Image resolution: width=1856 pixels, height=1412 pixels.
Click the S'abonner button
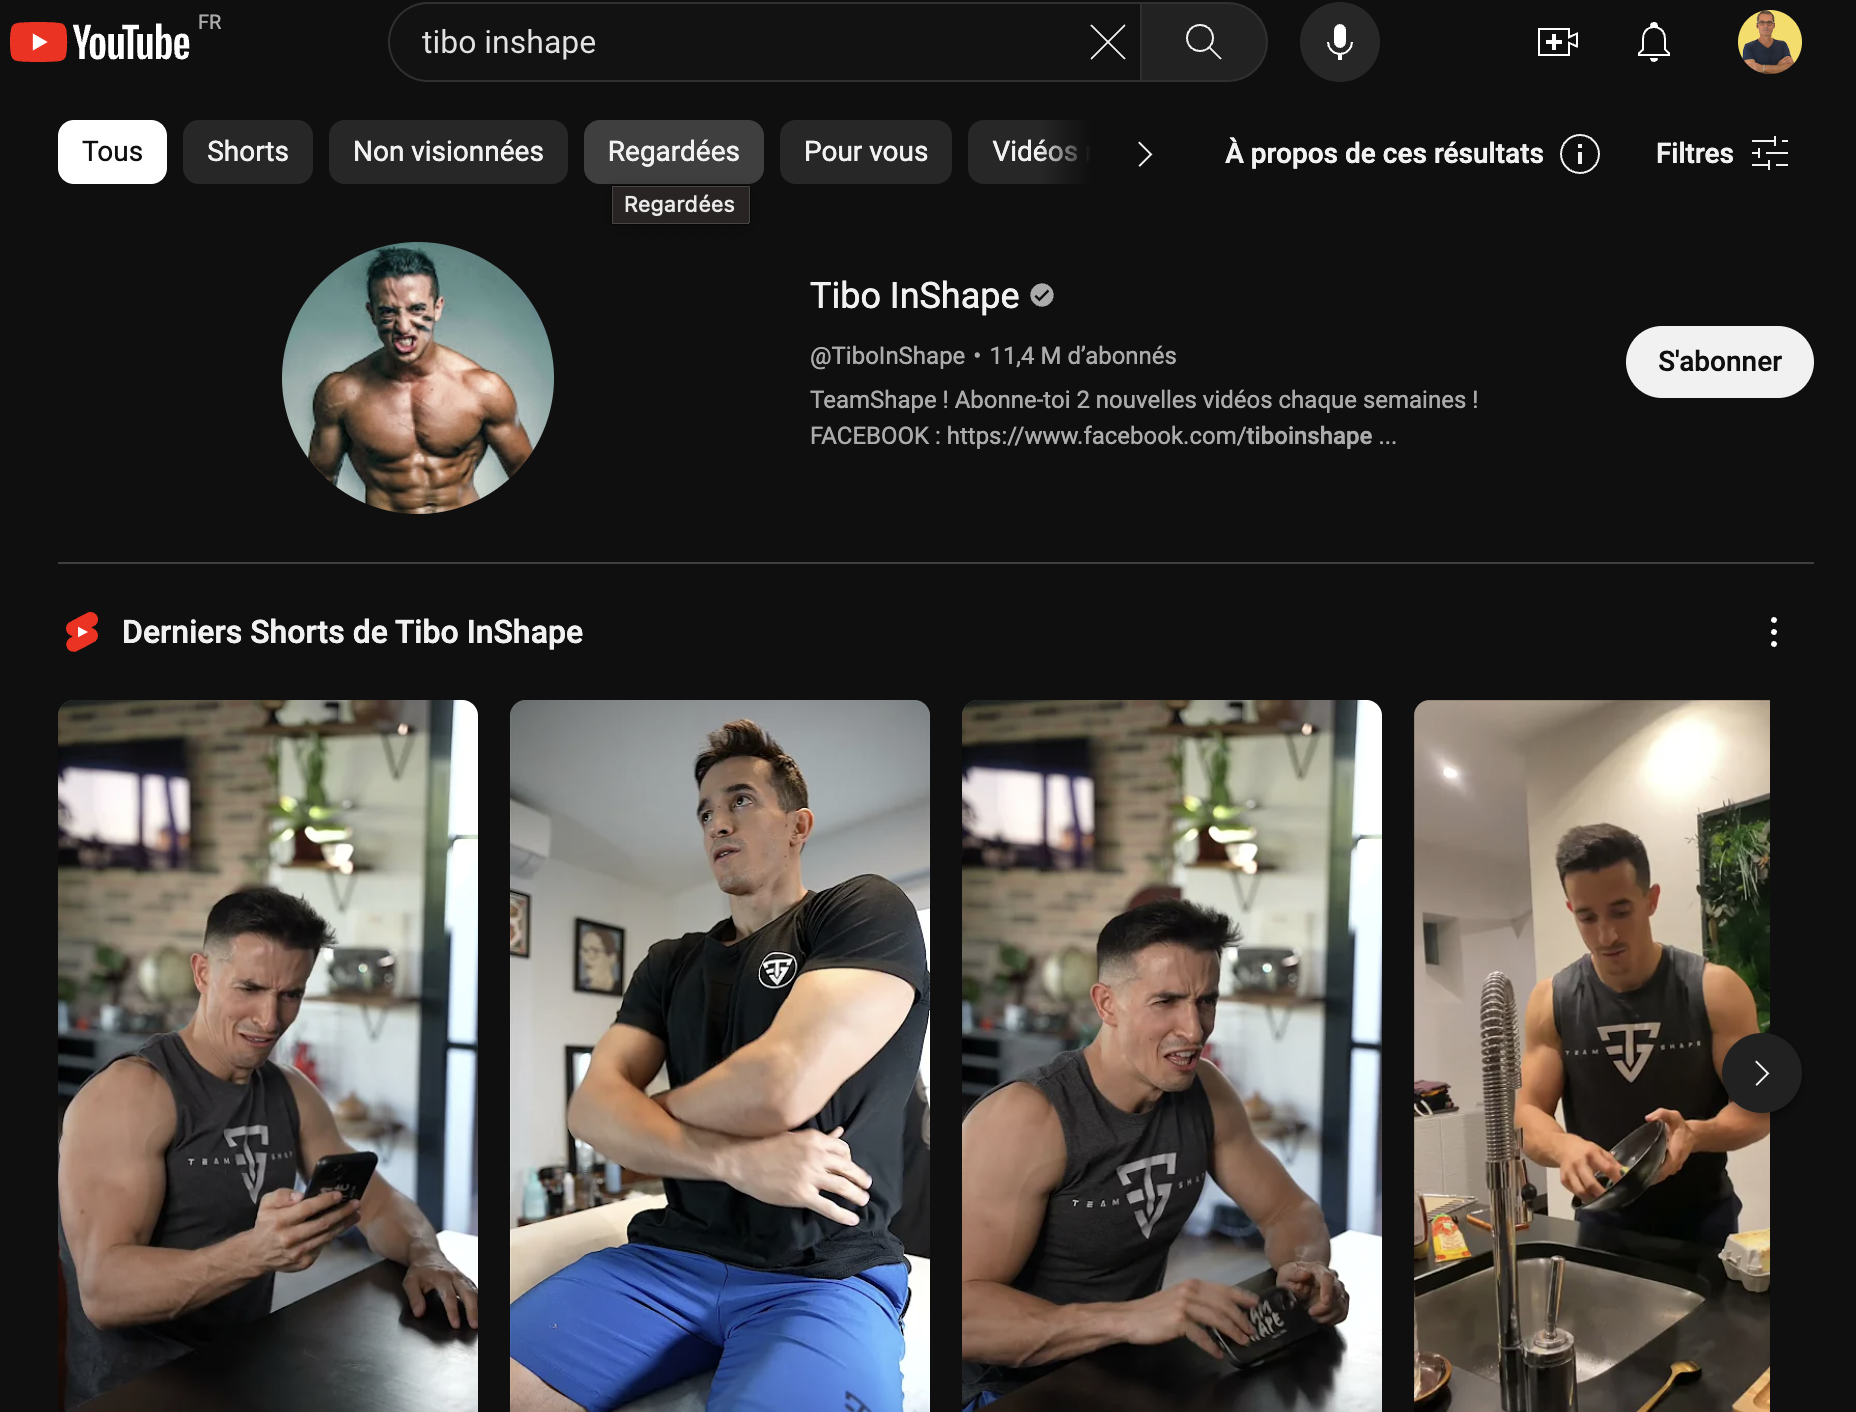[1719, 362]
